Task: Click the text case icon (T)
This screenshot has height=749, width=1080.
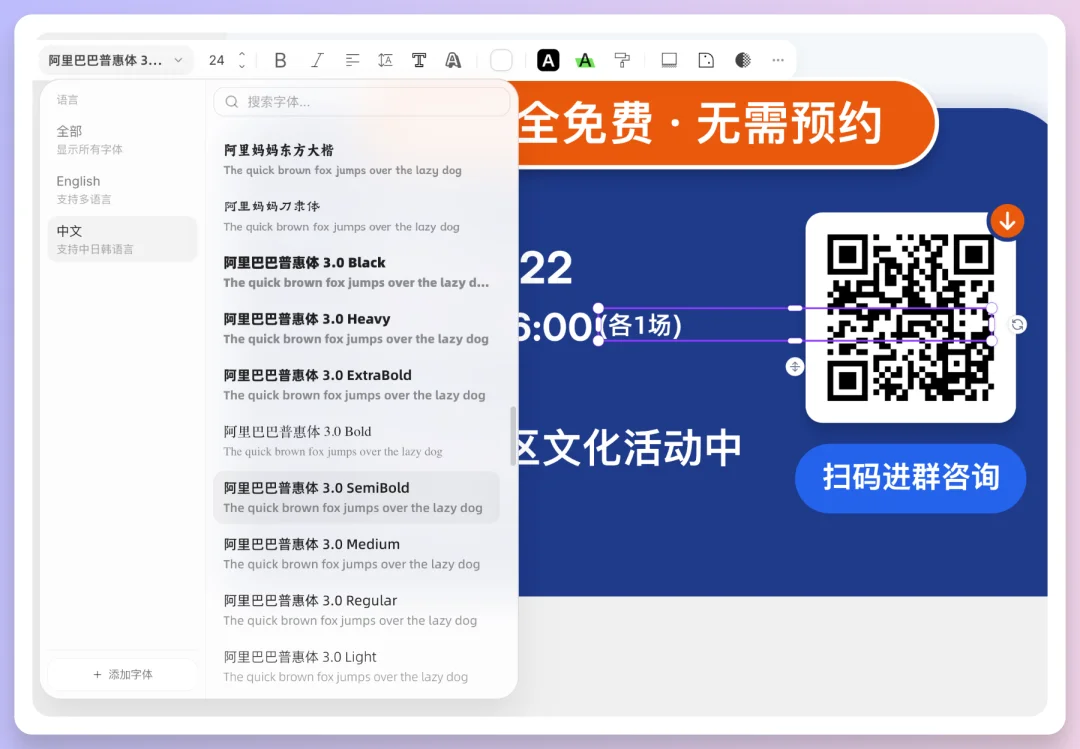Action: 419,59
